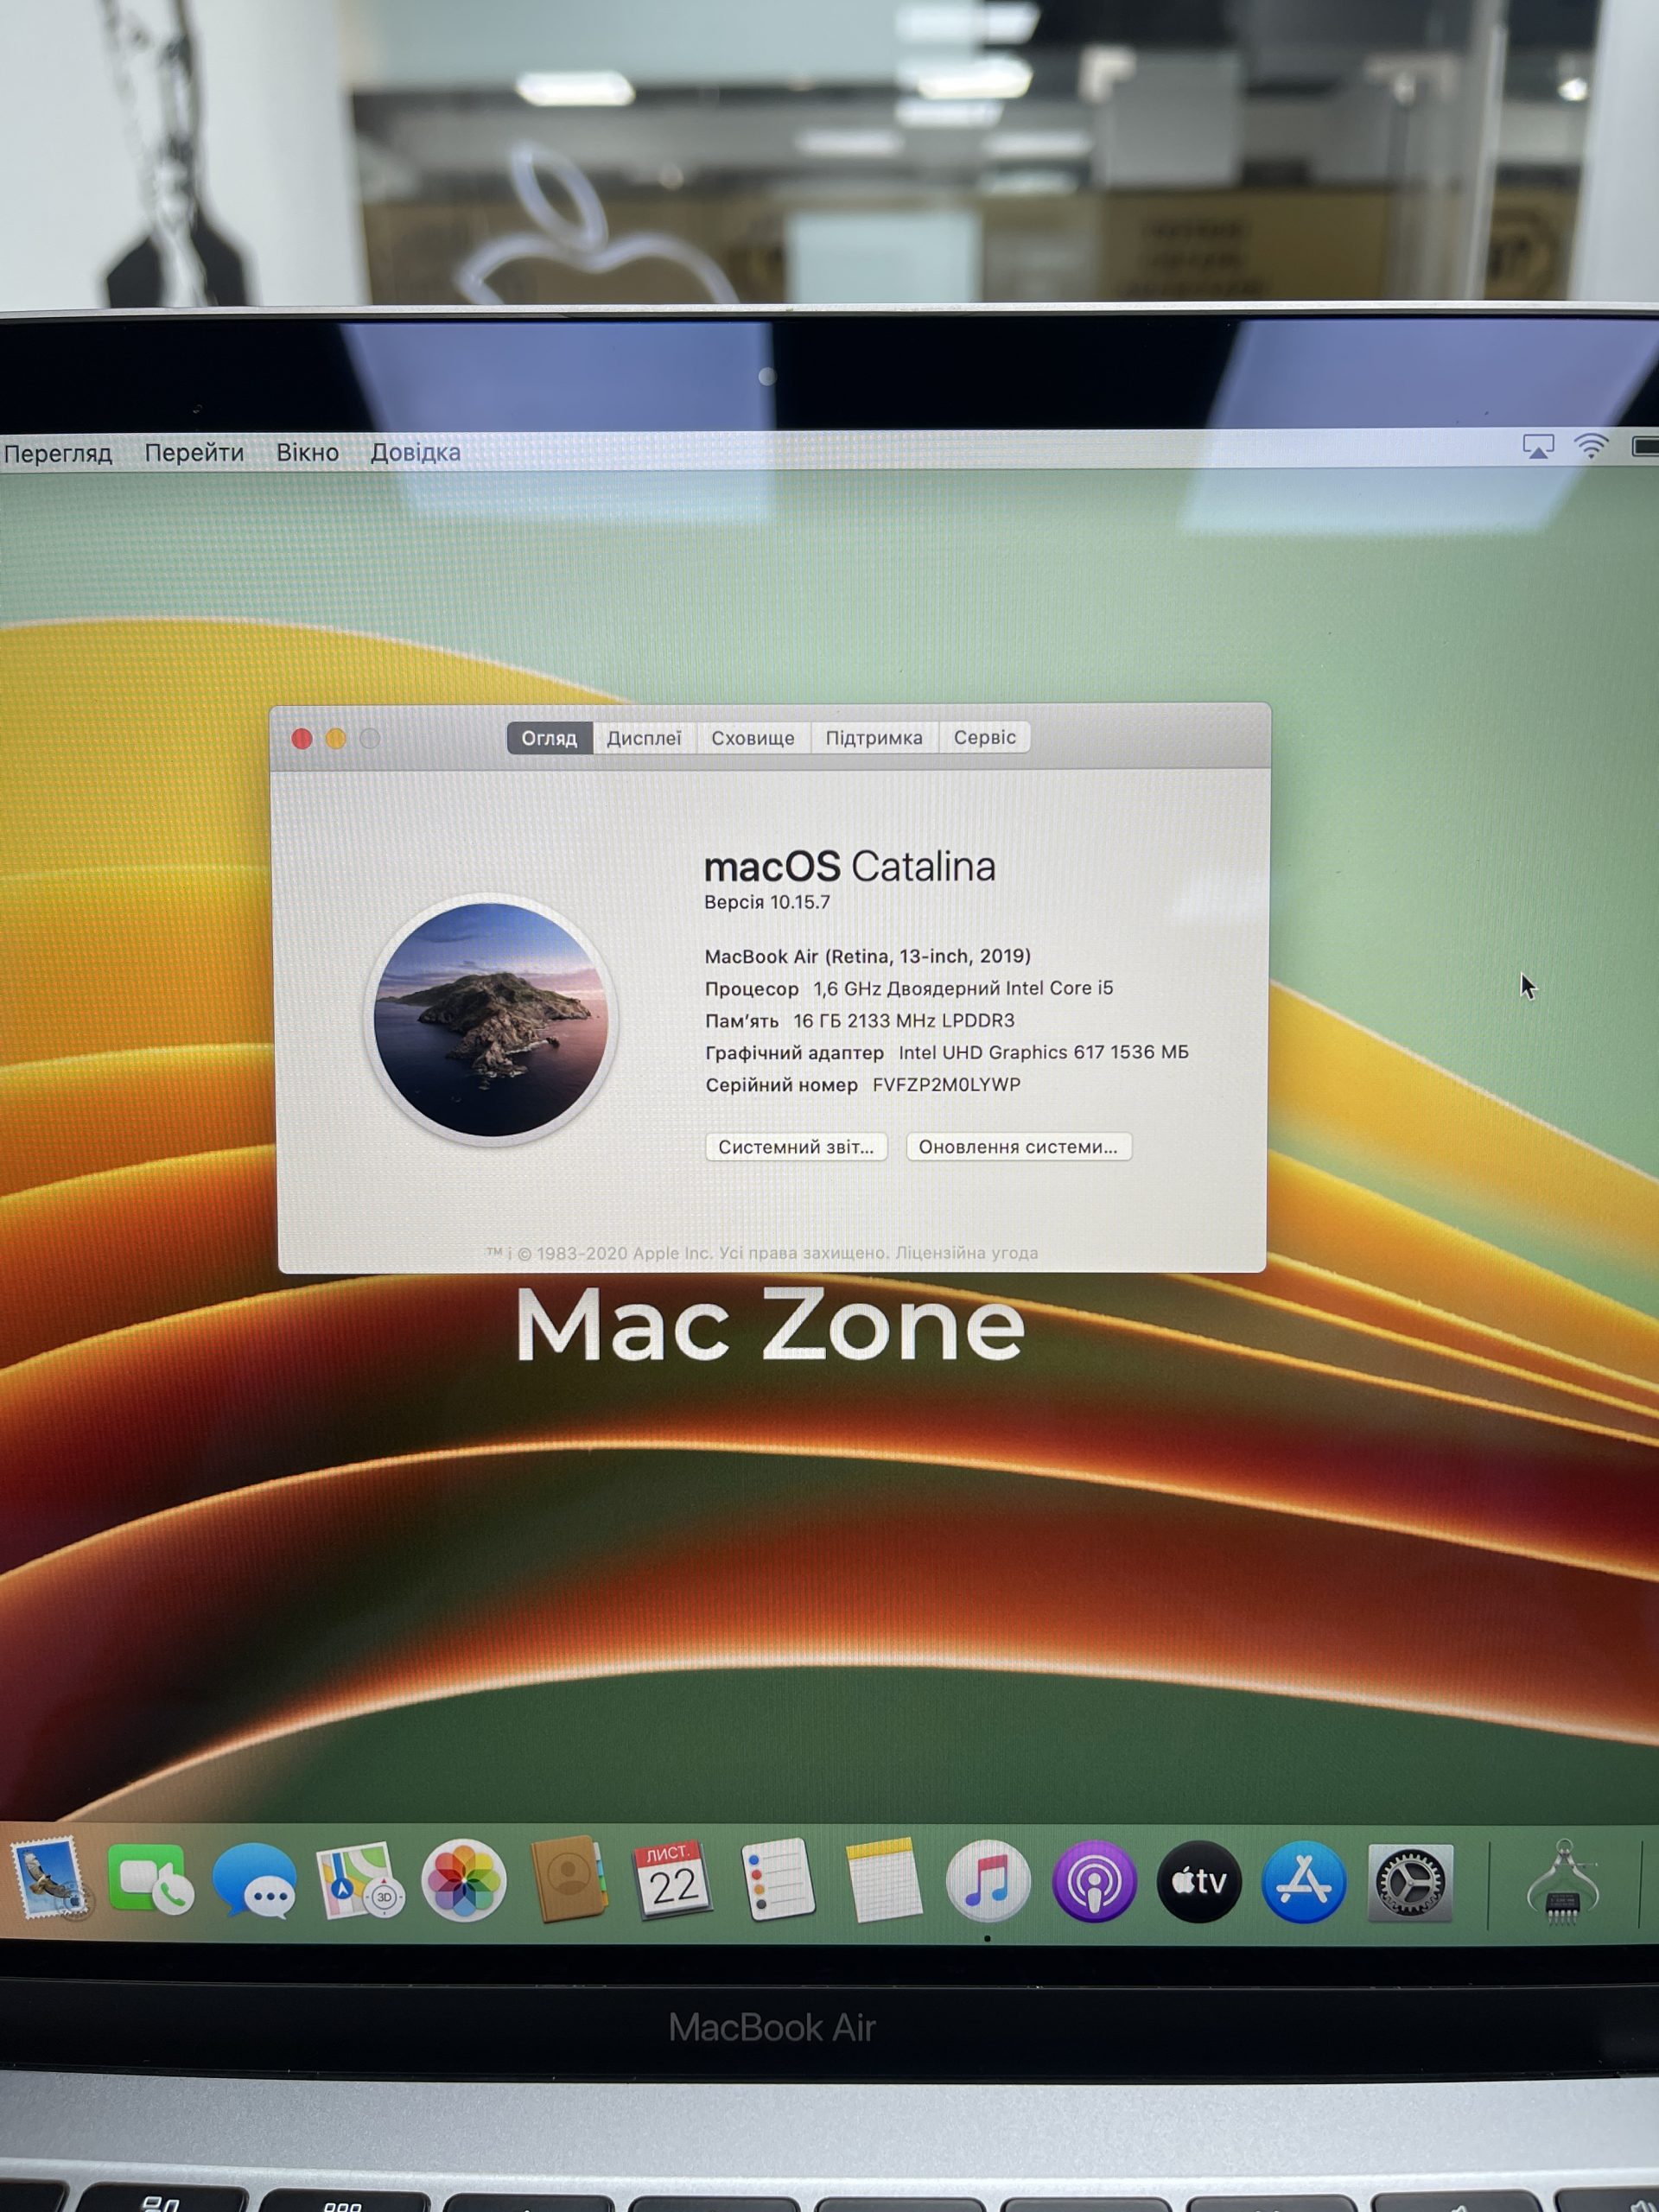1659x2212 pixels.
Task: Click the Оновлення системи... button
Action: point(1018,1146)
